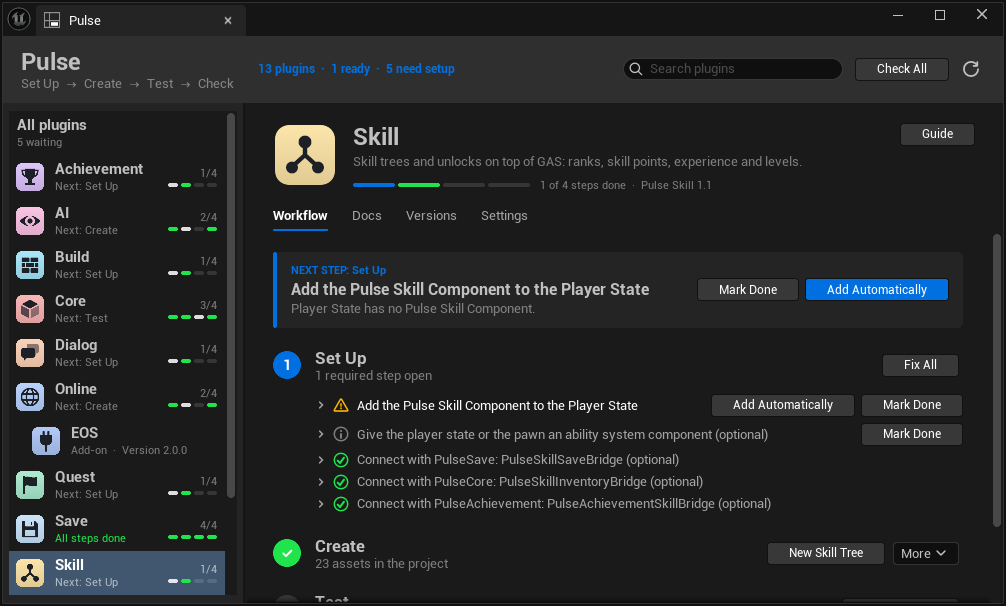Click Mark Done in next step banner
1006x606 pixels.
pos(747,290)
